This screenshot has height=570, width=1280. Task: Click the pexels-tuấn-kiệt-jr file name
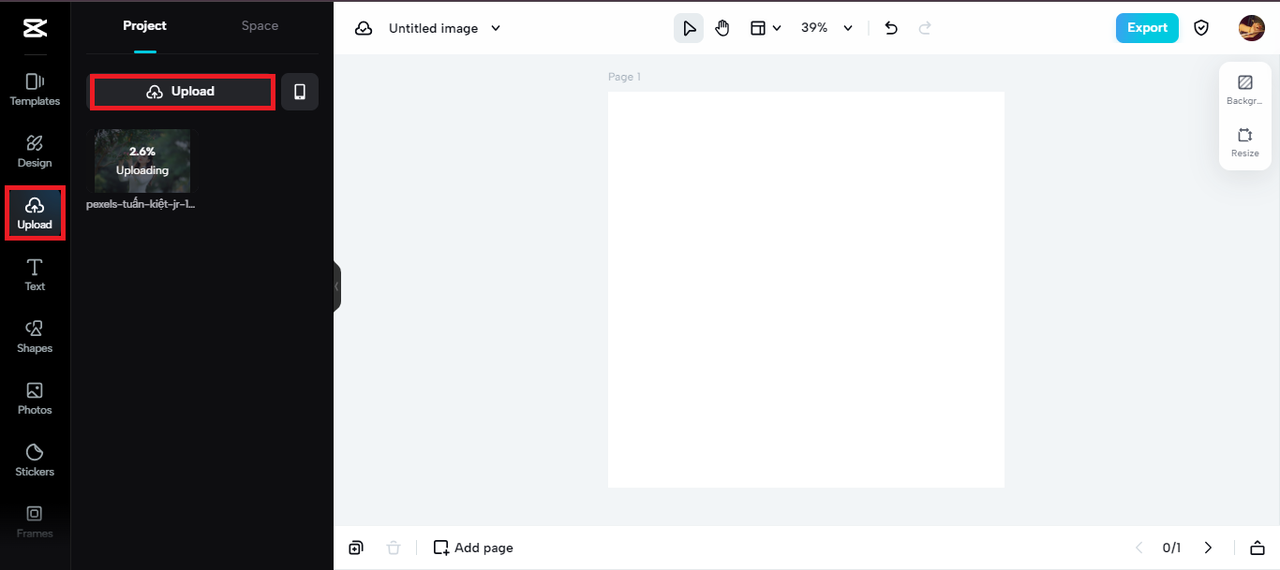[141, 204]
